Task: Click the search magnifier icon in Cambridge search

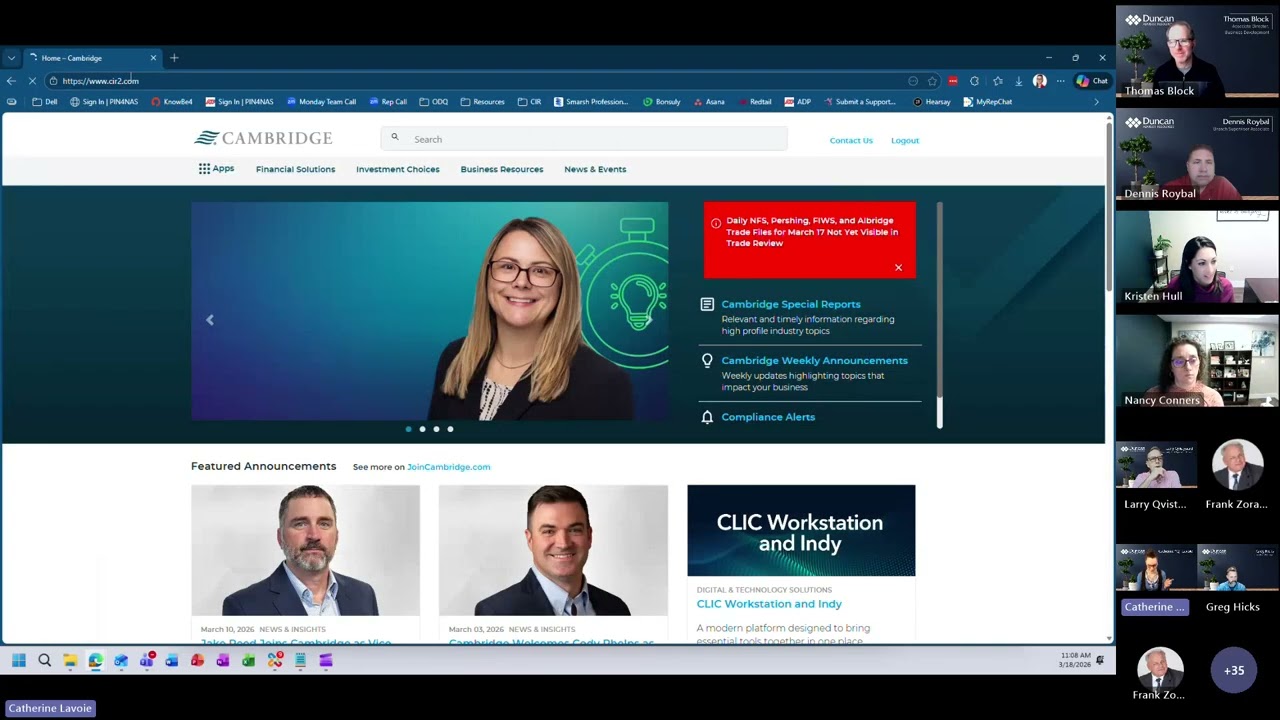Action: point(395,138)
